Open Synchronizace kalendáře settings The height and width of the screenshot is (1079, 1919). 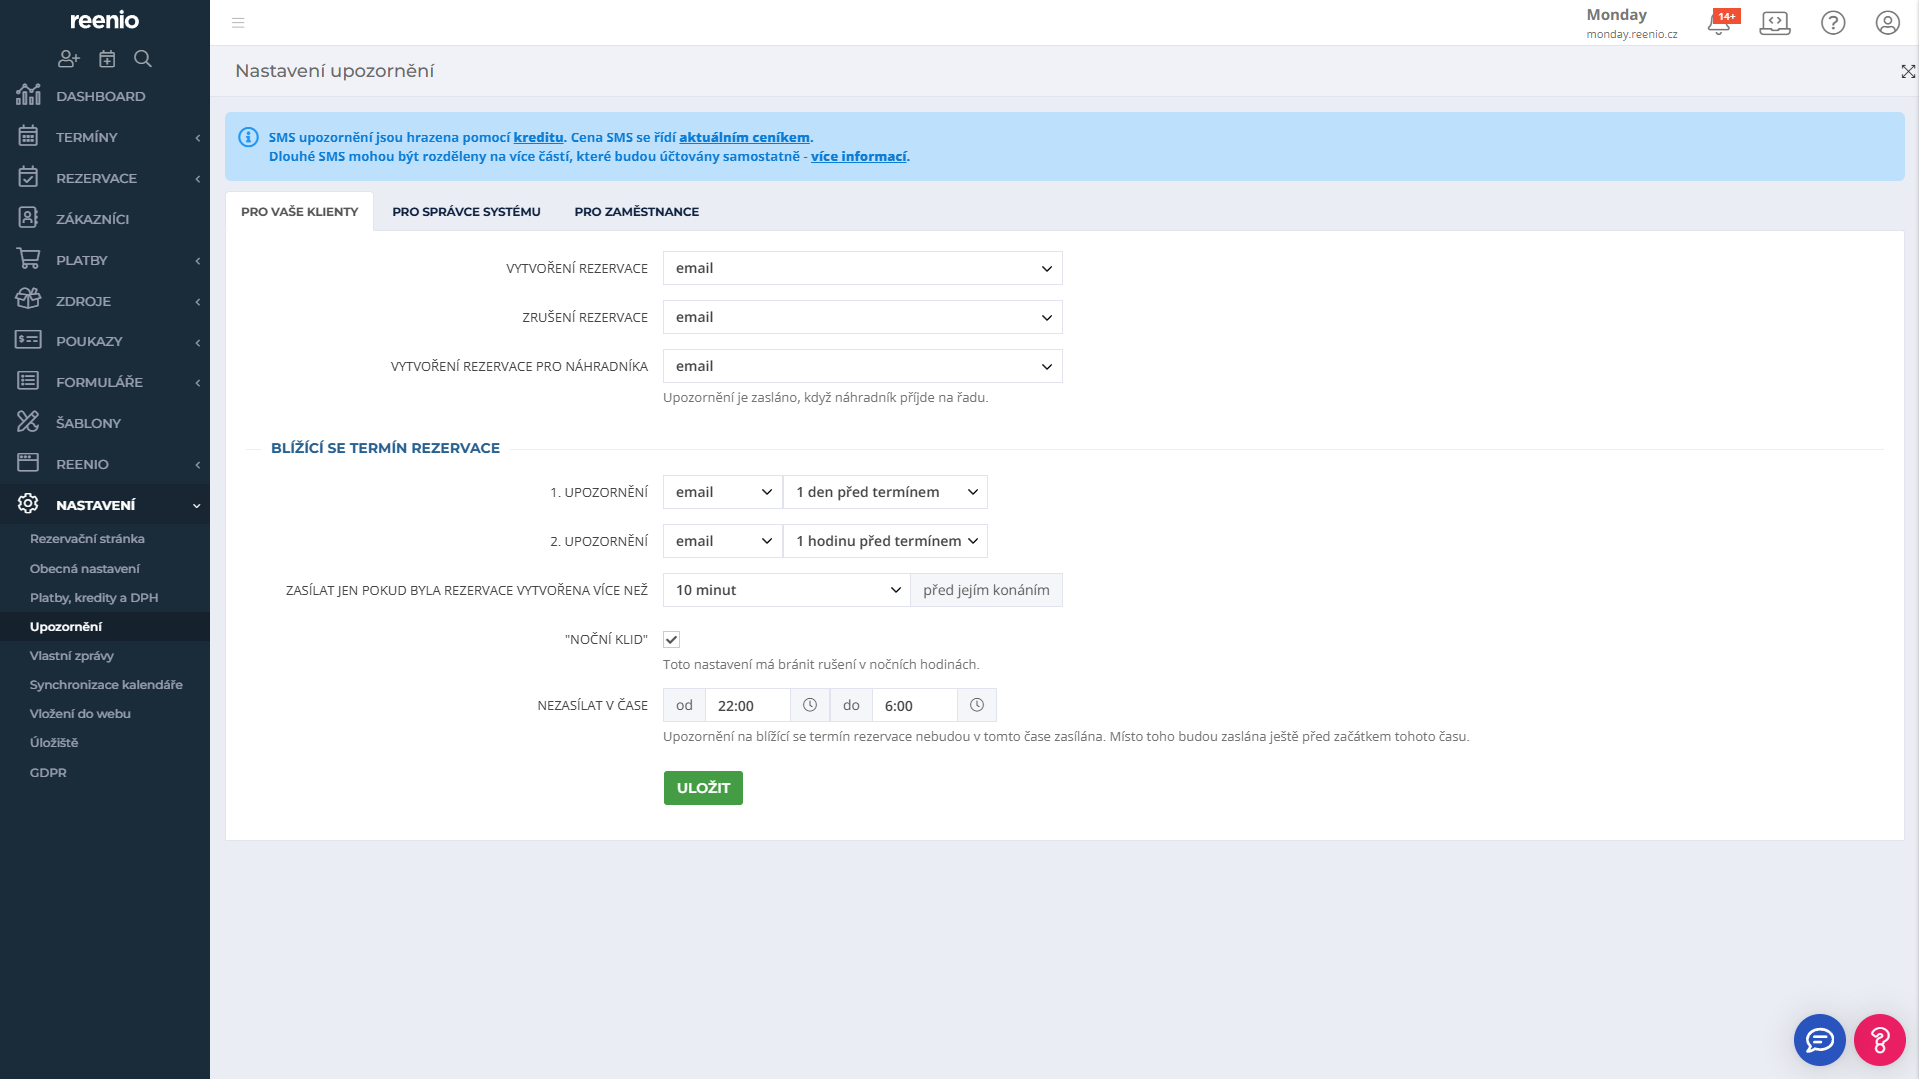[x=105, y=684]
